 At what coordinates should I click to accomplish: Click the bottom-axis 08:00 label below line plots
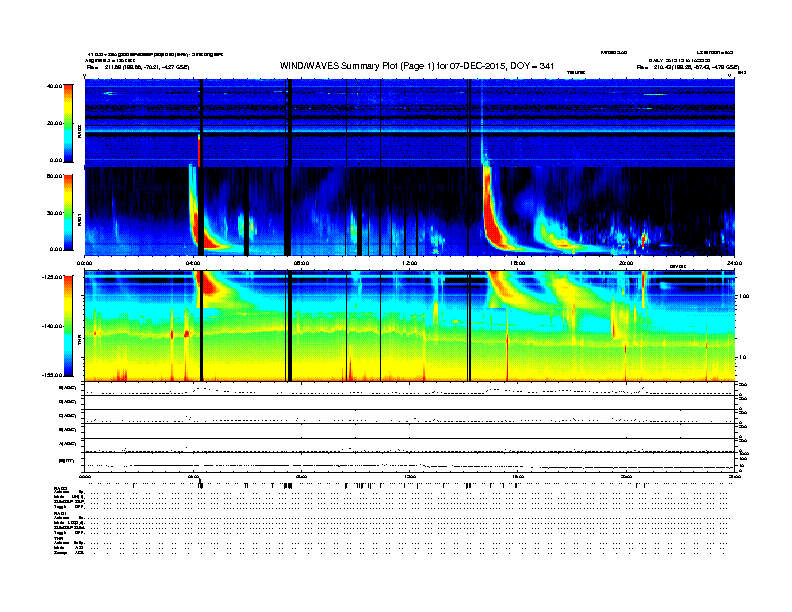pyautogui.click(x=301, y=476)
